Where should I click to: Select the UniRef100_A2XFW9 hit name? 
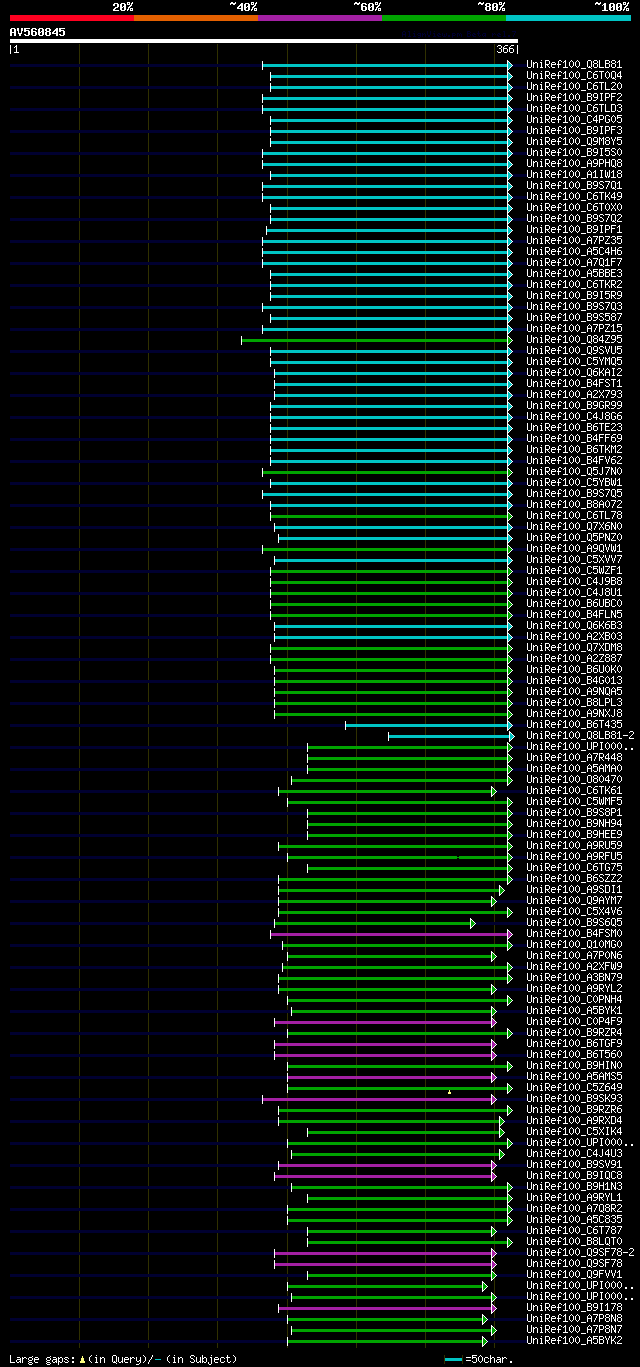pos(574,967)
